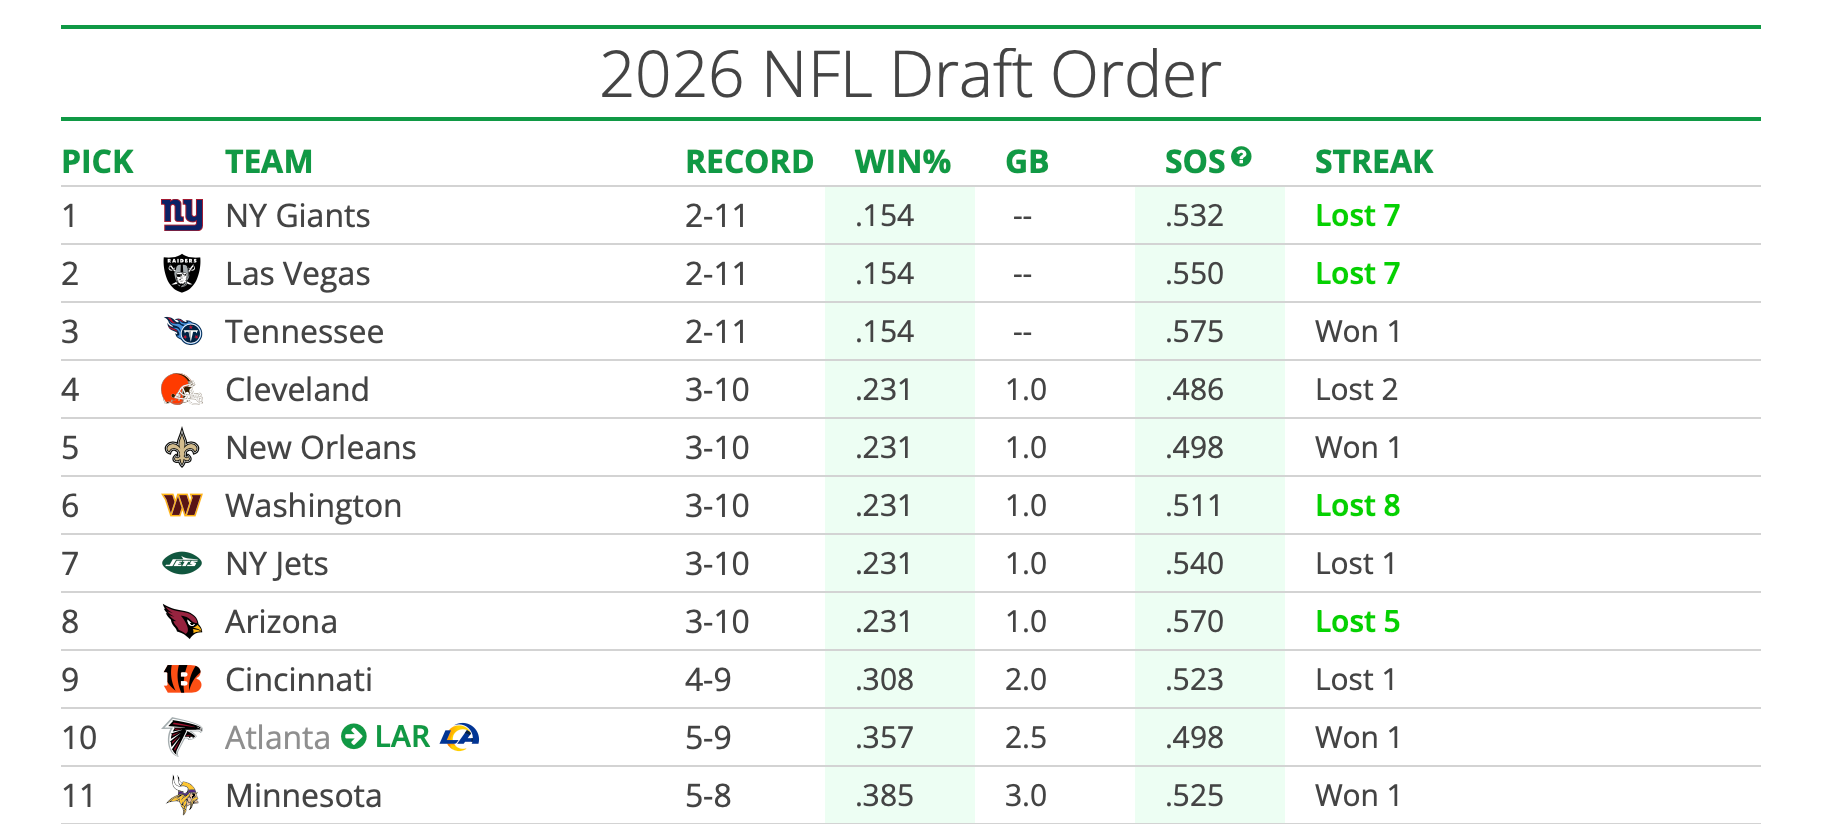Click the Cleveland Browns helmet logo
1824x824 pixels.
[x=182, y=389]
